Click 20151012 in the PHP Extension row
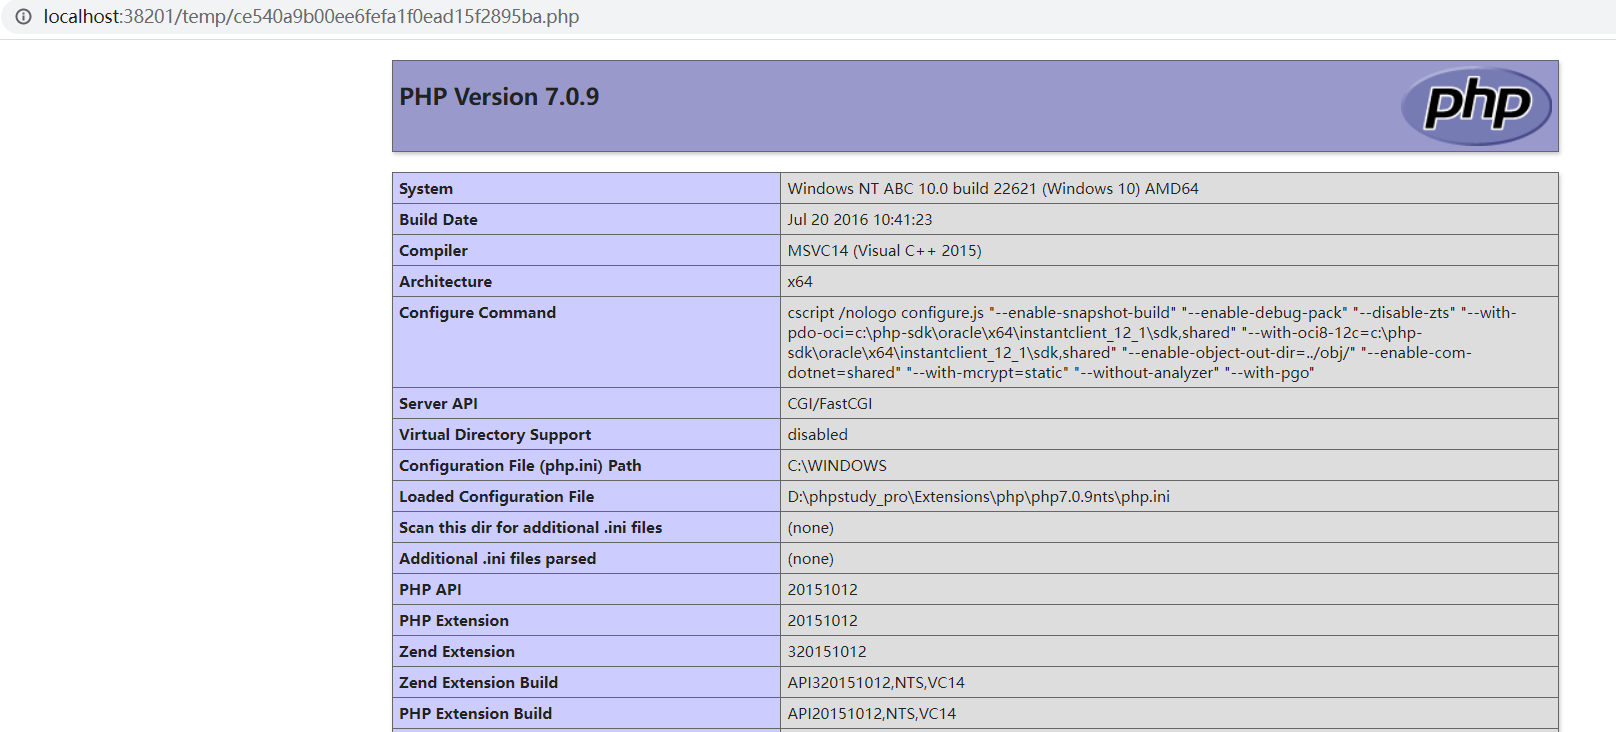Viewport: 1616px width, 732px height. 823,621
